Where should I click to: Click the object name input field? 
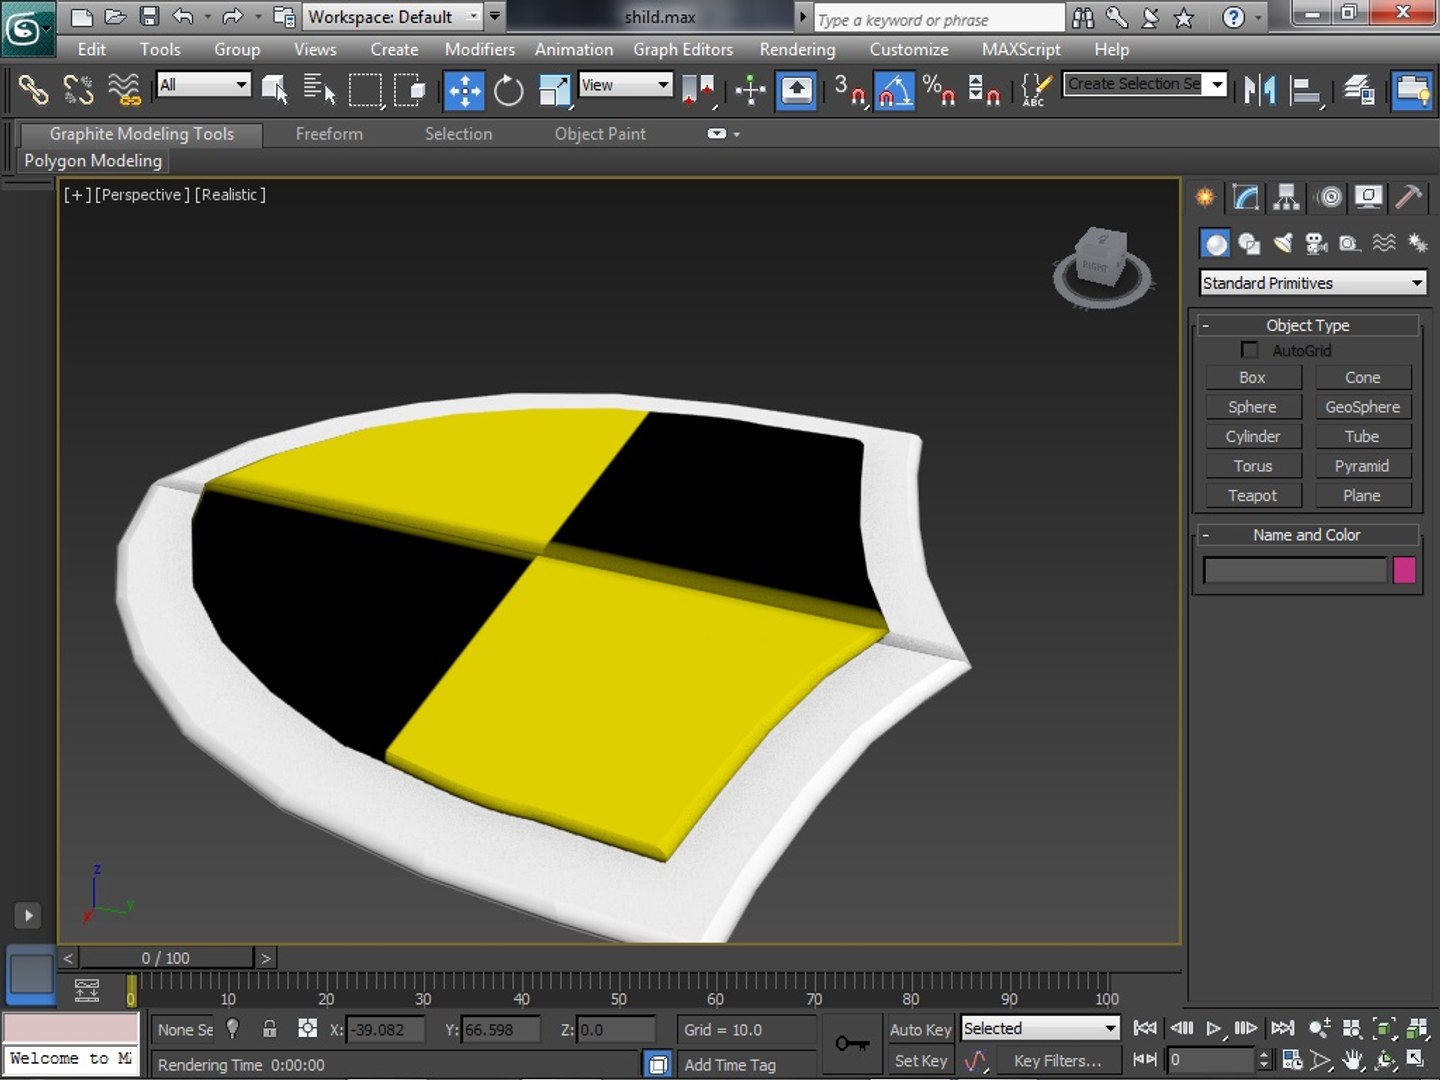click(1295, 570)
